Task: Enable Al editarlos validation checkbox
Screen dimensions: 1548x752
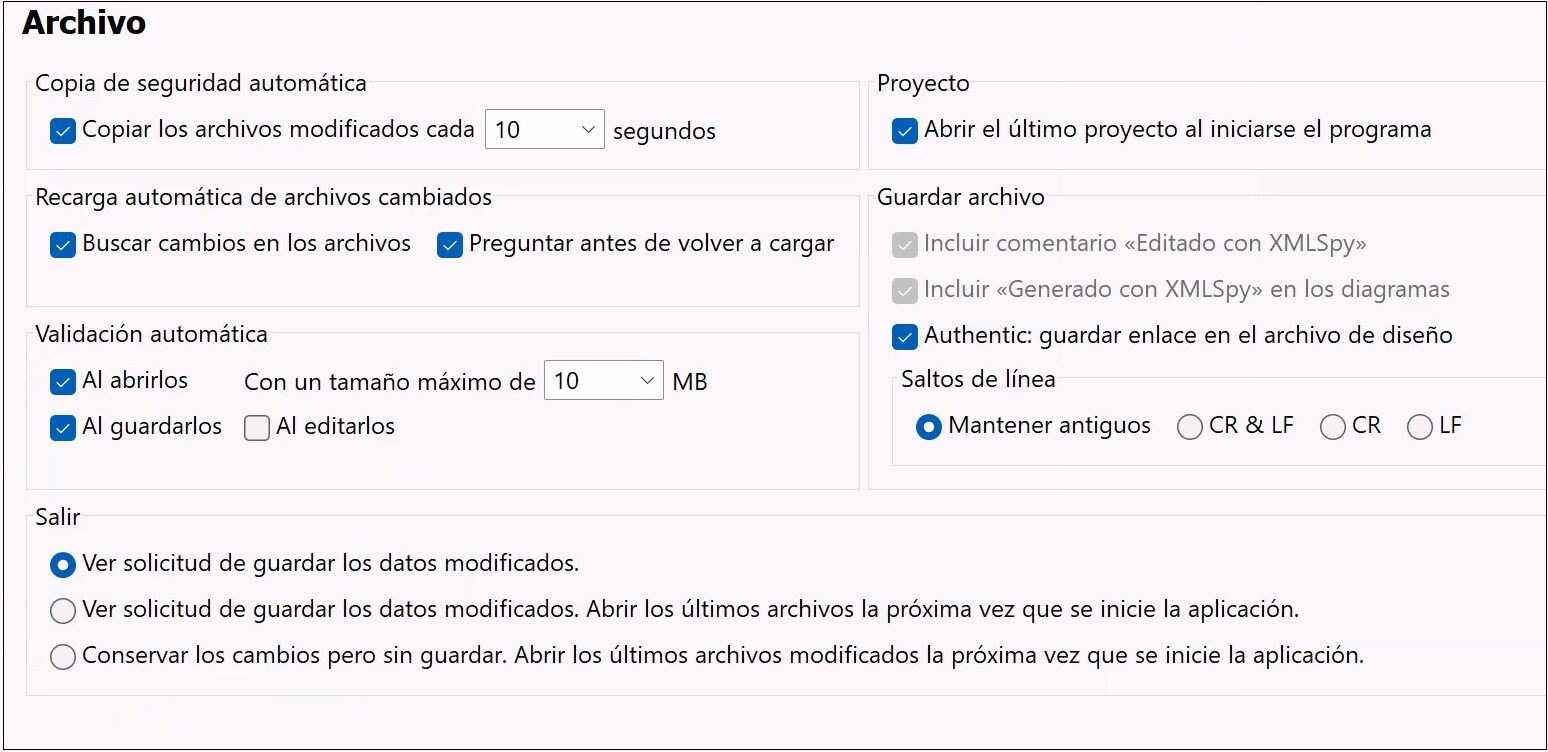Action: pyautogui.click(x=257, y=428)
